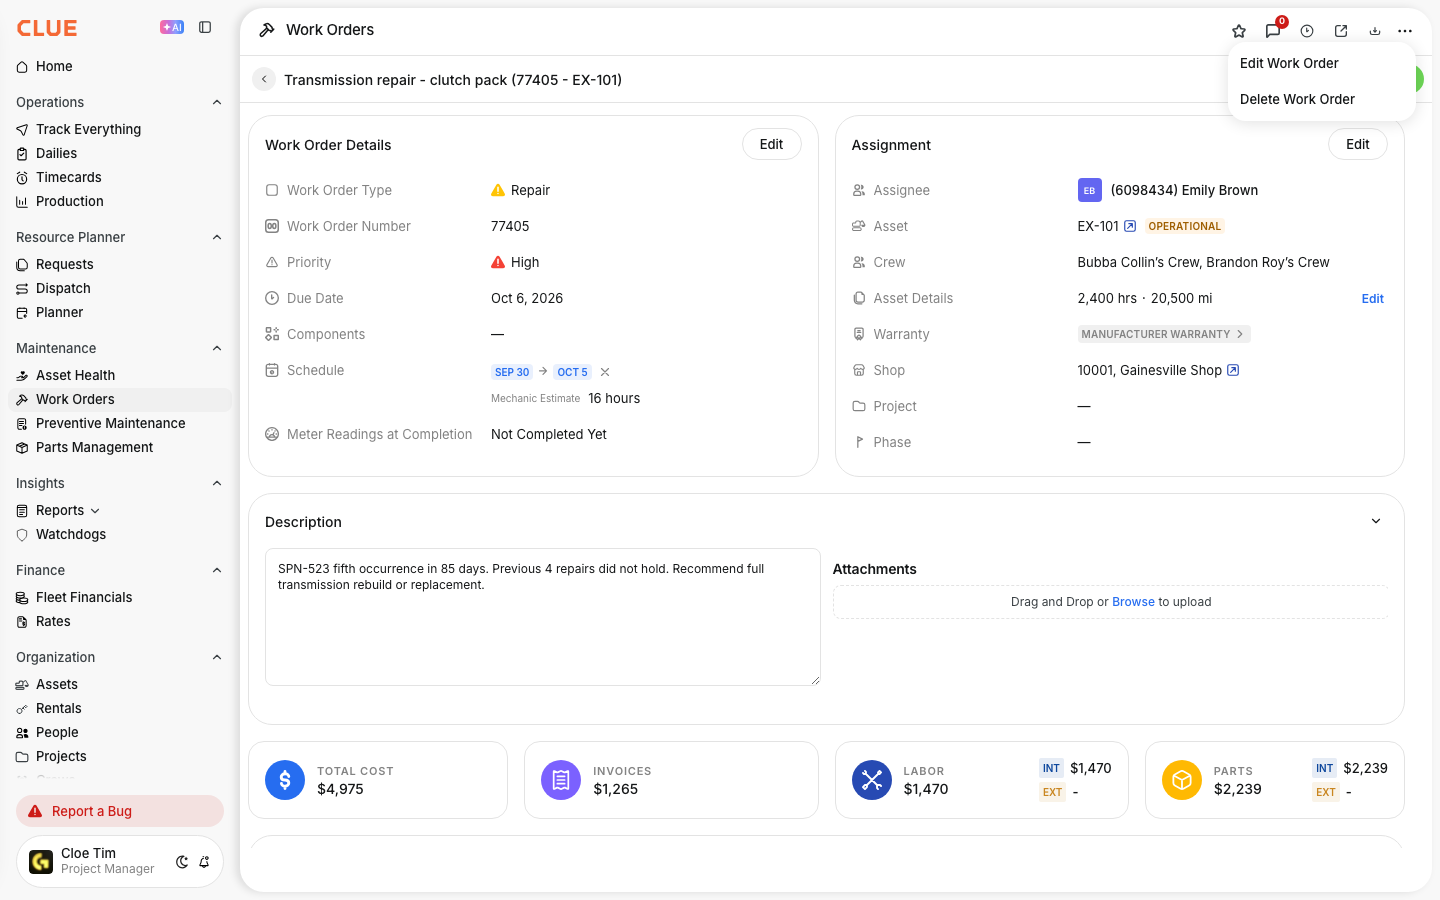Edit the Work Order Details card

(x=772, y=144)
